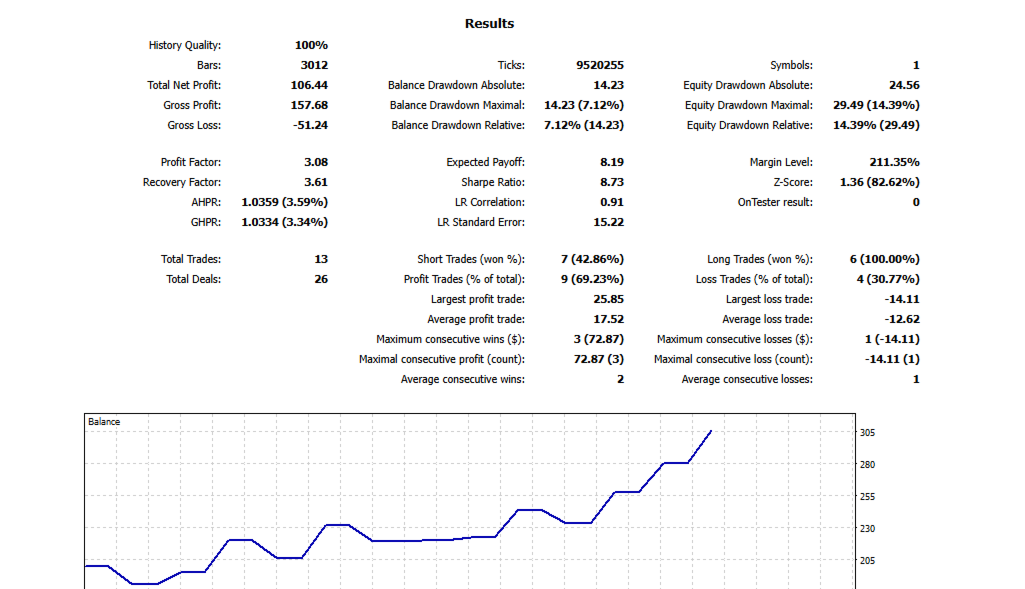Click the Gross Loss value -51.24
The image size is (1025, 589).
tap(311, 125)
